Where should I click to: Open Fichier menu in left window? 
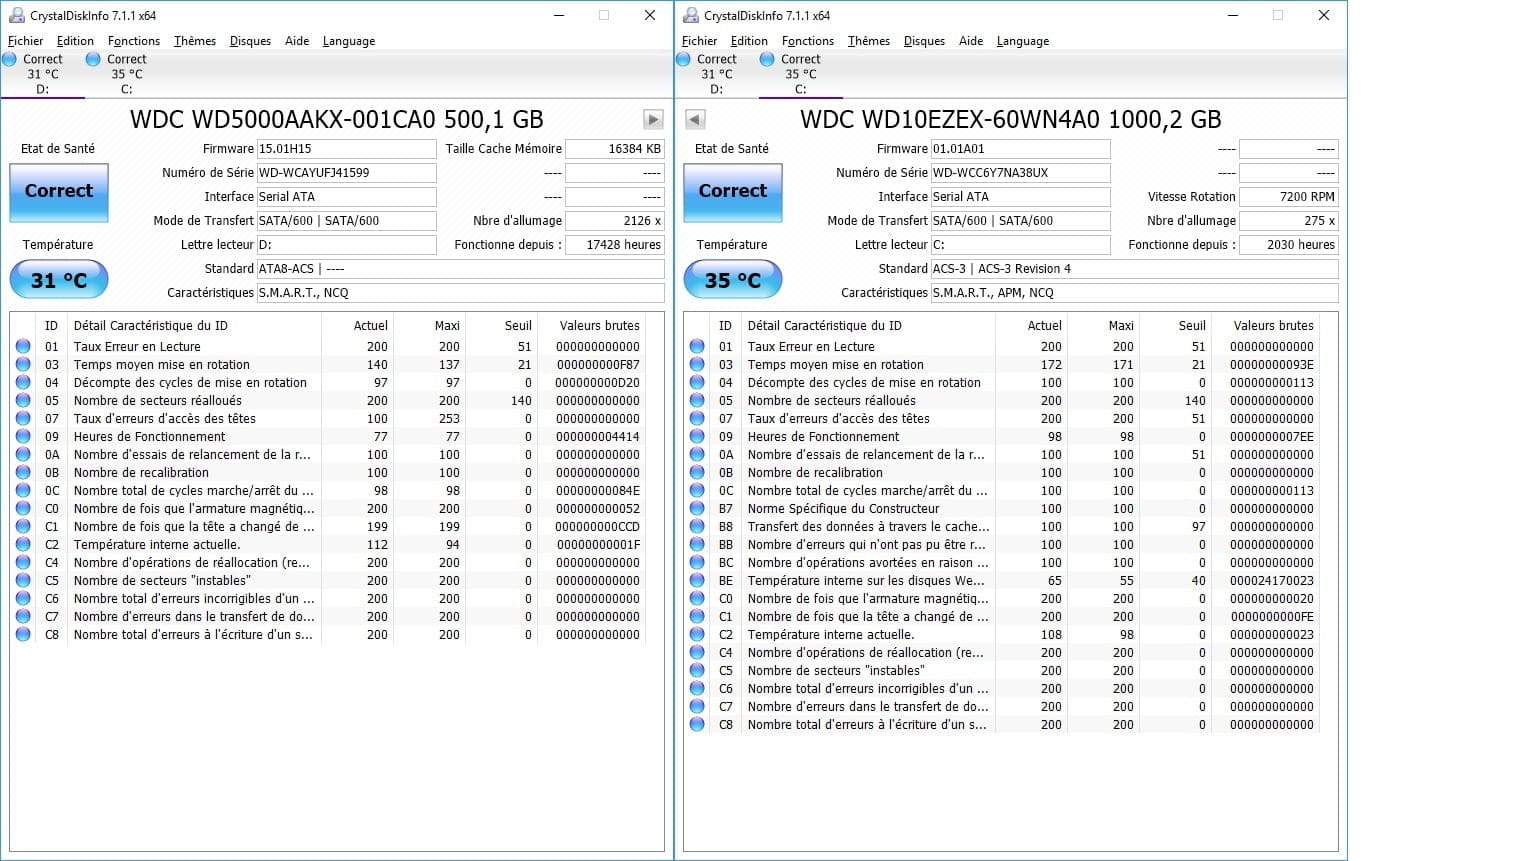(25, 41)
